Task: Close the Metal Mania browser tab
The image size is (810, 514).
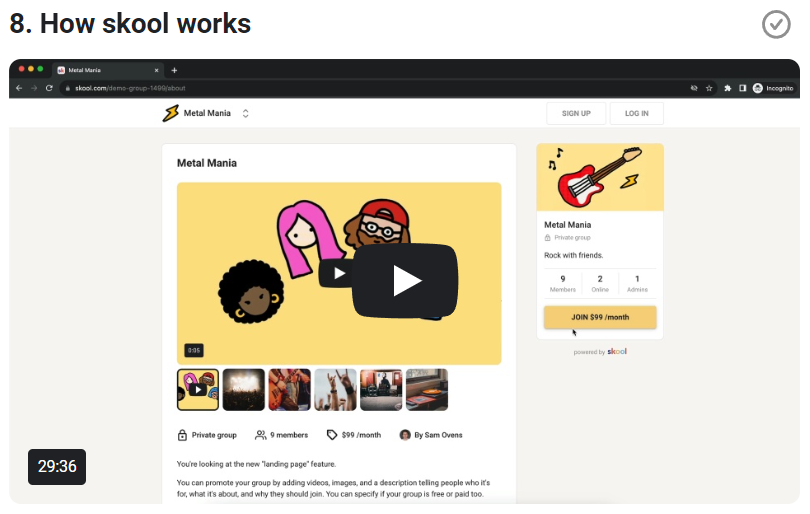Action: 157,70
